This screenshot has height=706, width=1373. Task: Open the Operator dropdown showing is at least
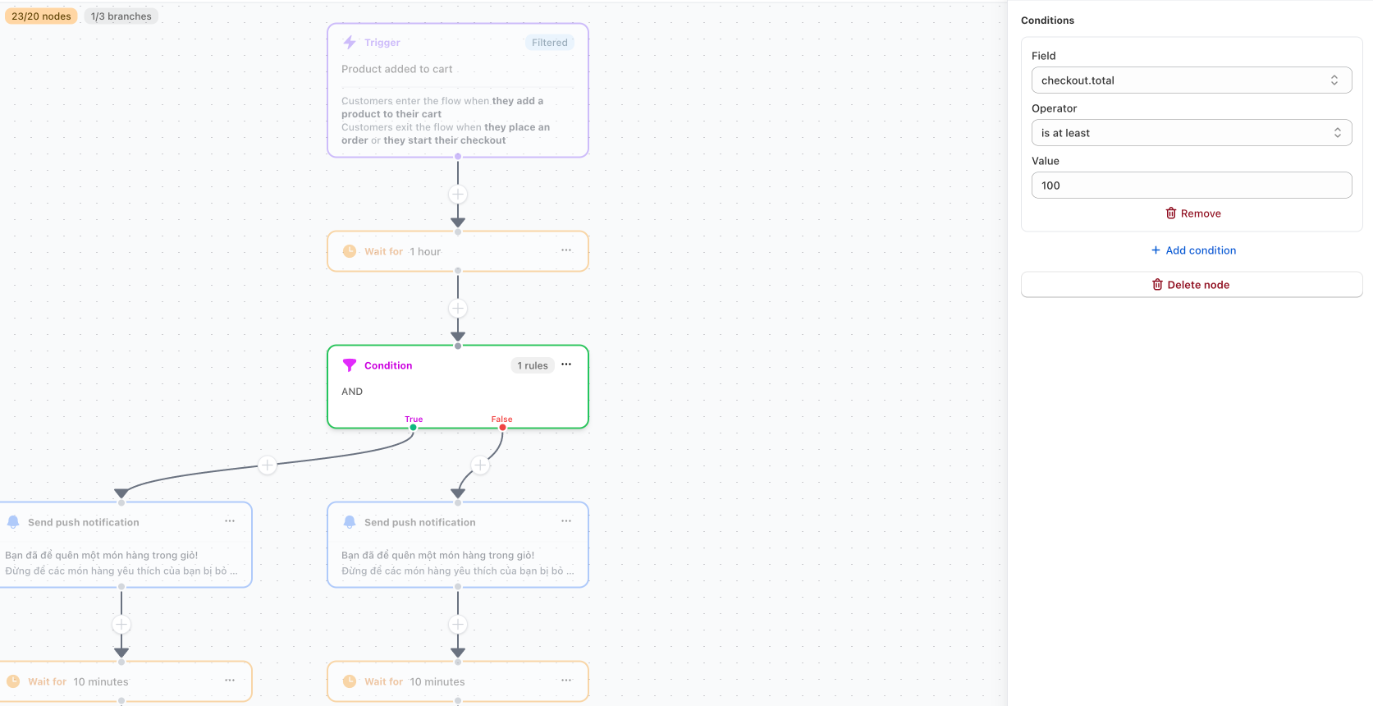tap(1191, 133)
